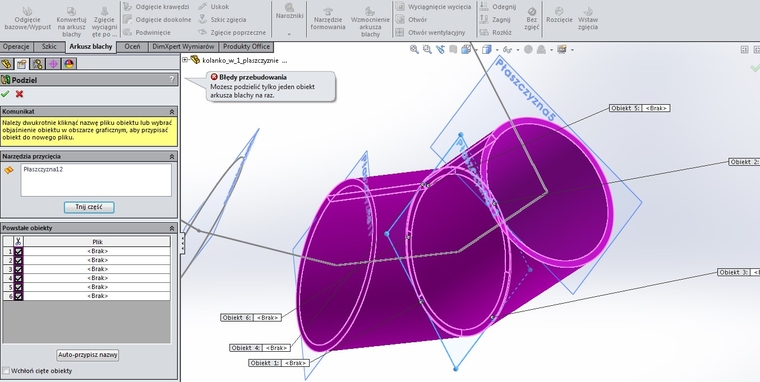Select Konwertuj na arkusz blachy tool
The image size is (760, 382).
pos(71,21)
